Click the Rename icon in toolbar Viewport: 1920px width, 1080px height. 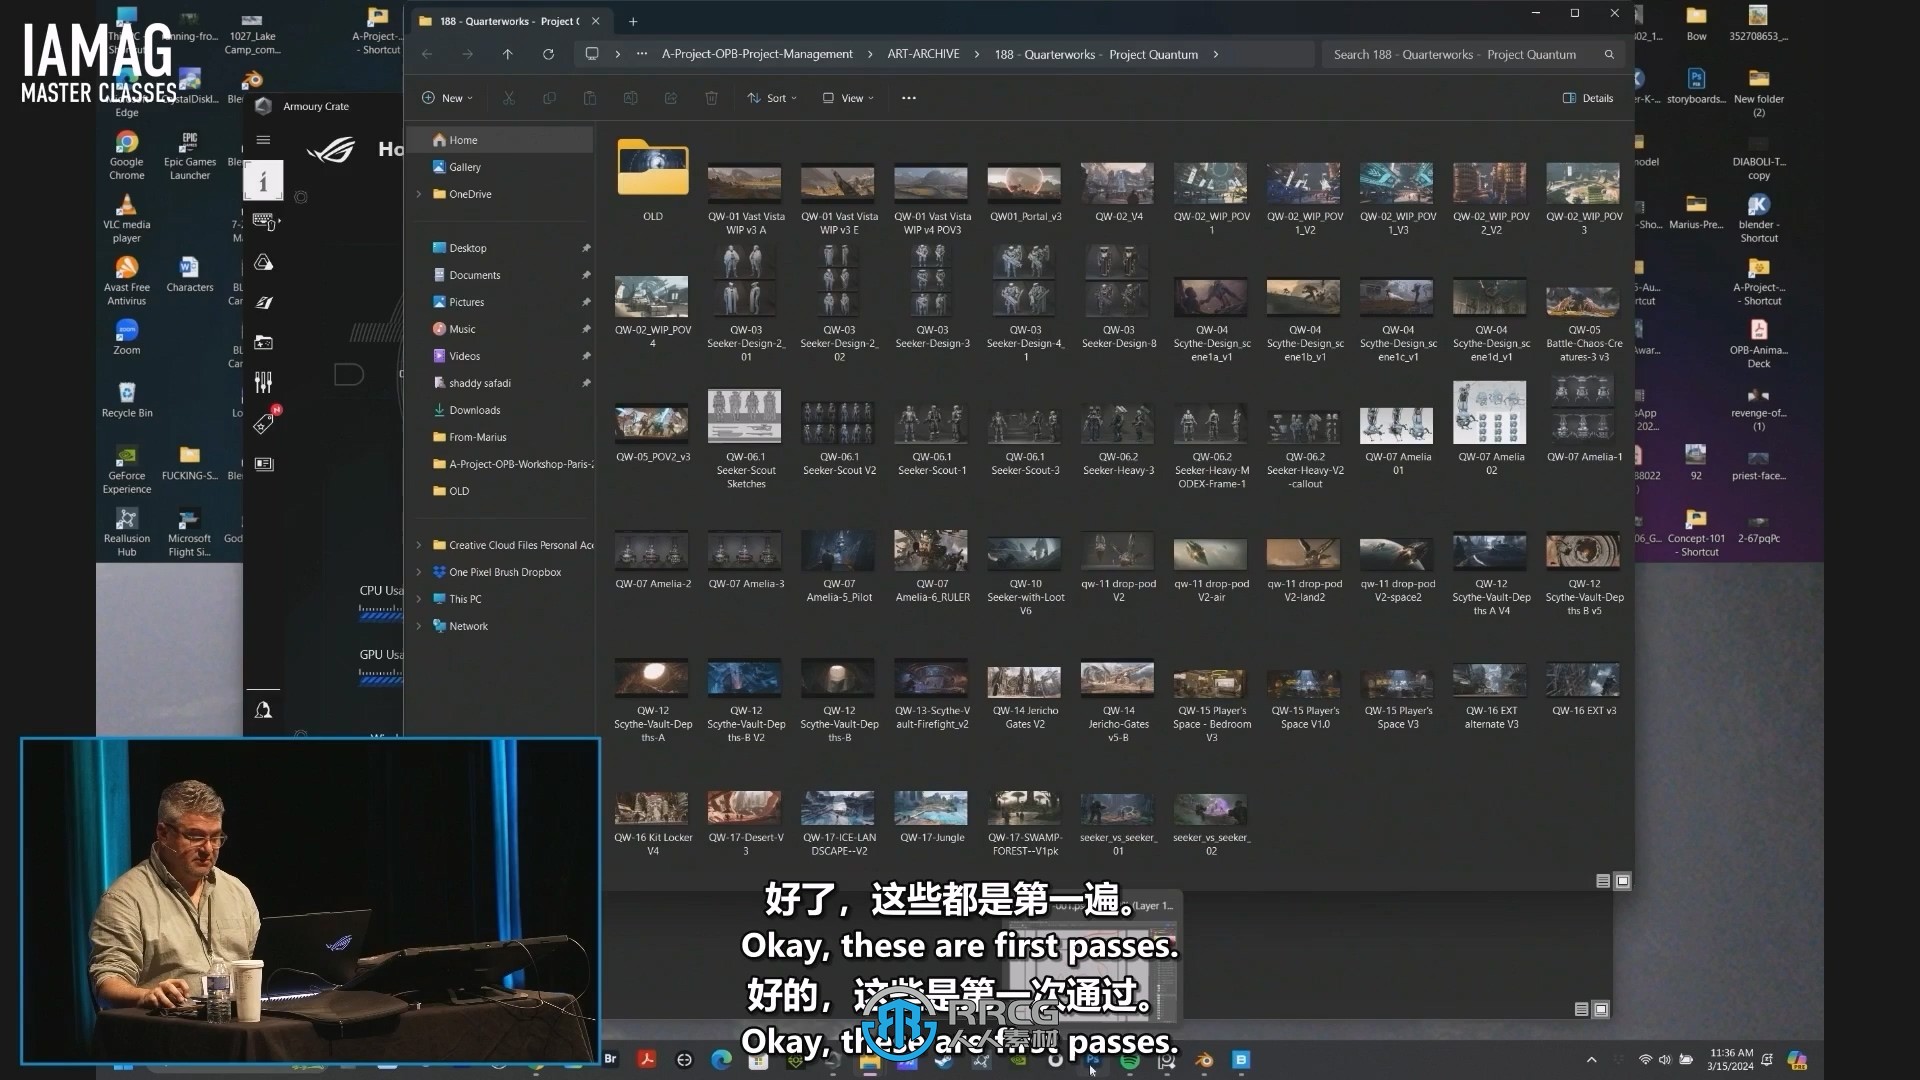(630, 98)
